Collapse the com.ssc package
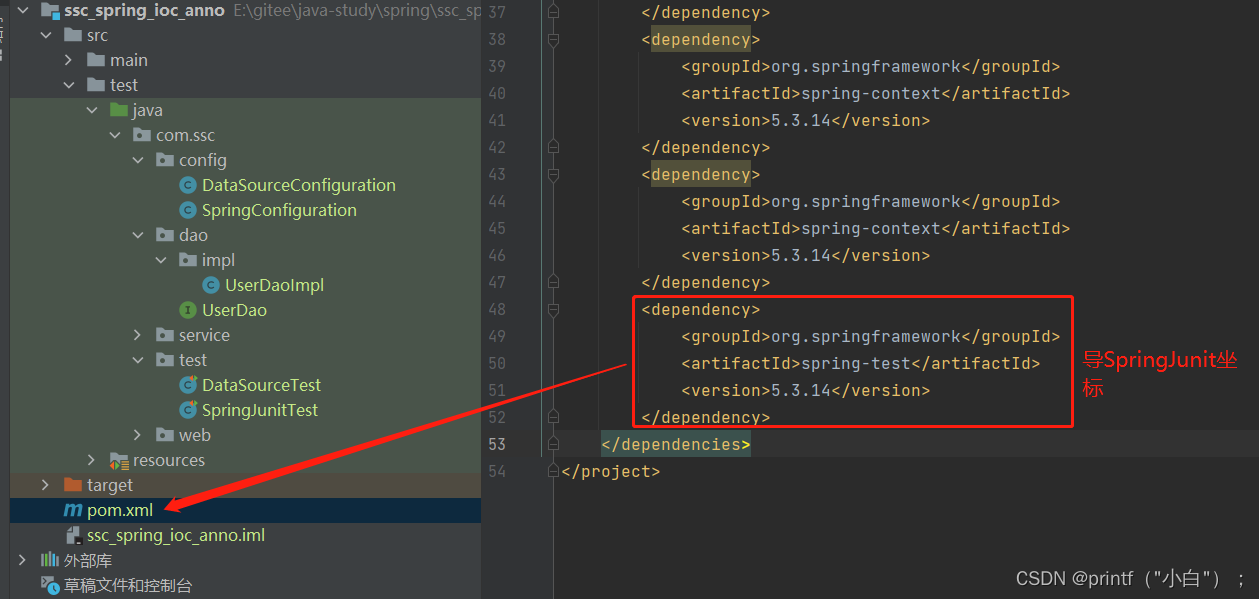This screenshot has width=1259, height=599. click(x=115, y=134)
